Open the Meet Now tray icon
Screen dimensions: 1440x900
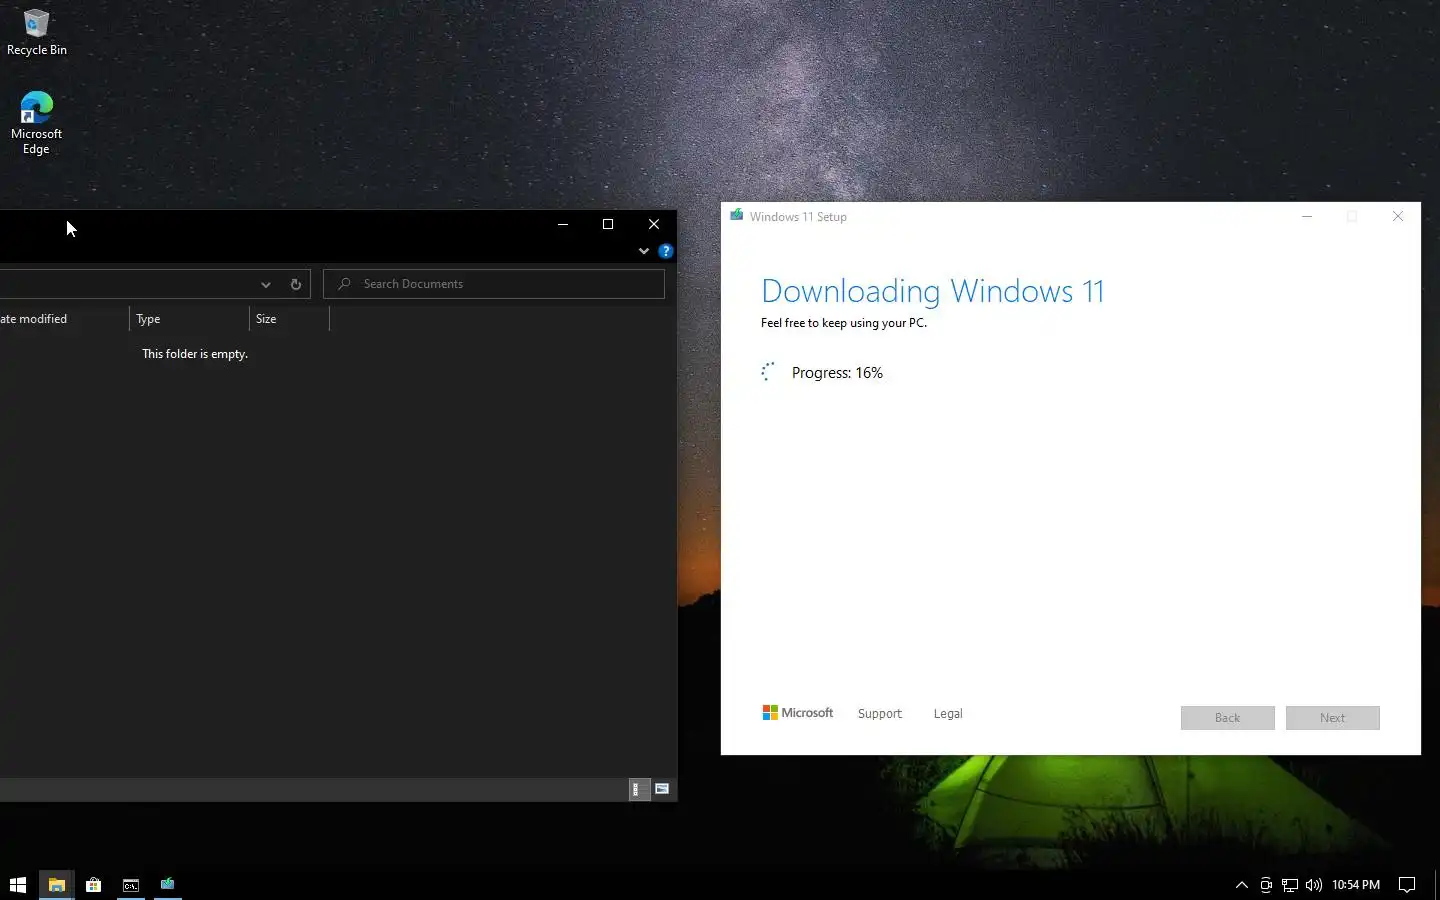(1266, 885)
